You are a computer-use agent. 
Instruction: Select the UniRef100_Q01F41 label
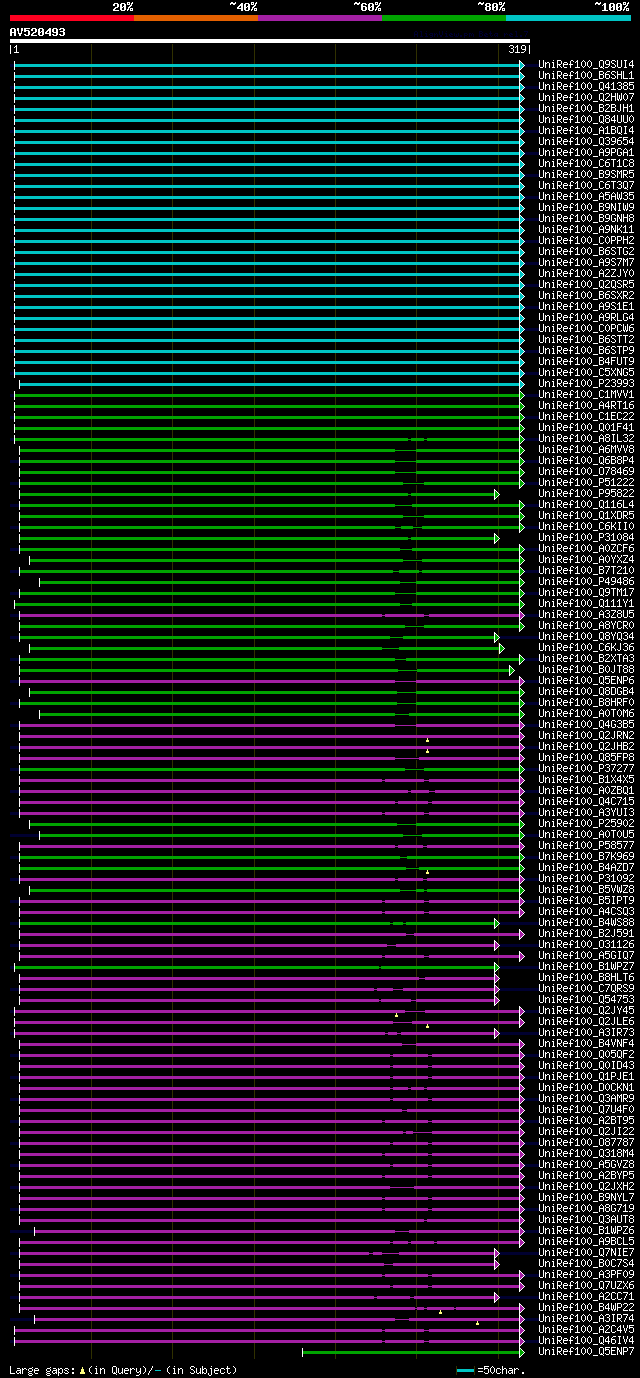tap(586, 428)
